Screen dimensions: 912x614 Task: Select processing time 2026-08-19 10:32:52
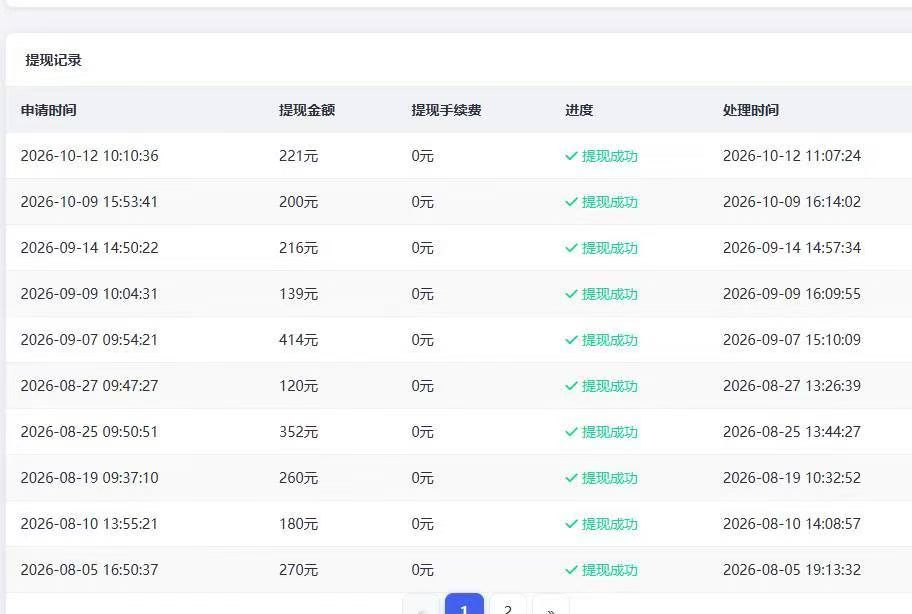point(792,477)
